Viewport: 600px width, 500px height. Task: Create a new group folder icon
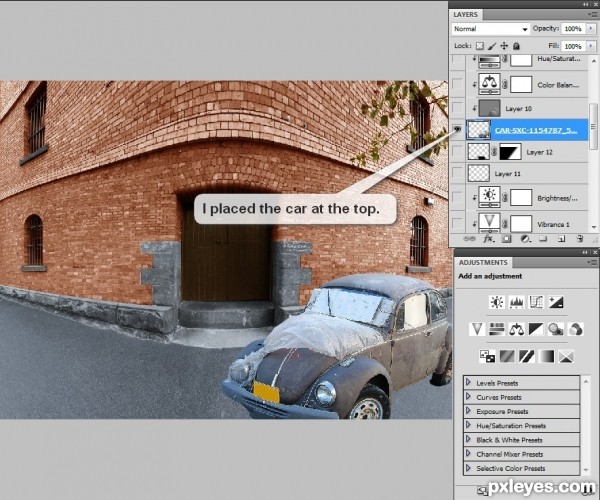coord(543,239)
